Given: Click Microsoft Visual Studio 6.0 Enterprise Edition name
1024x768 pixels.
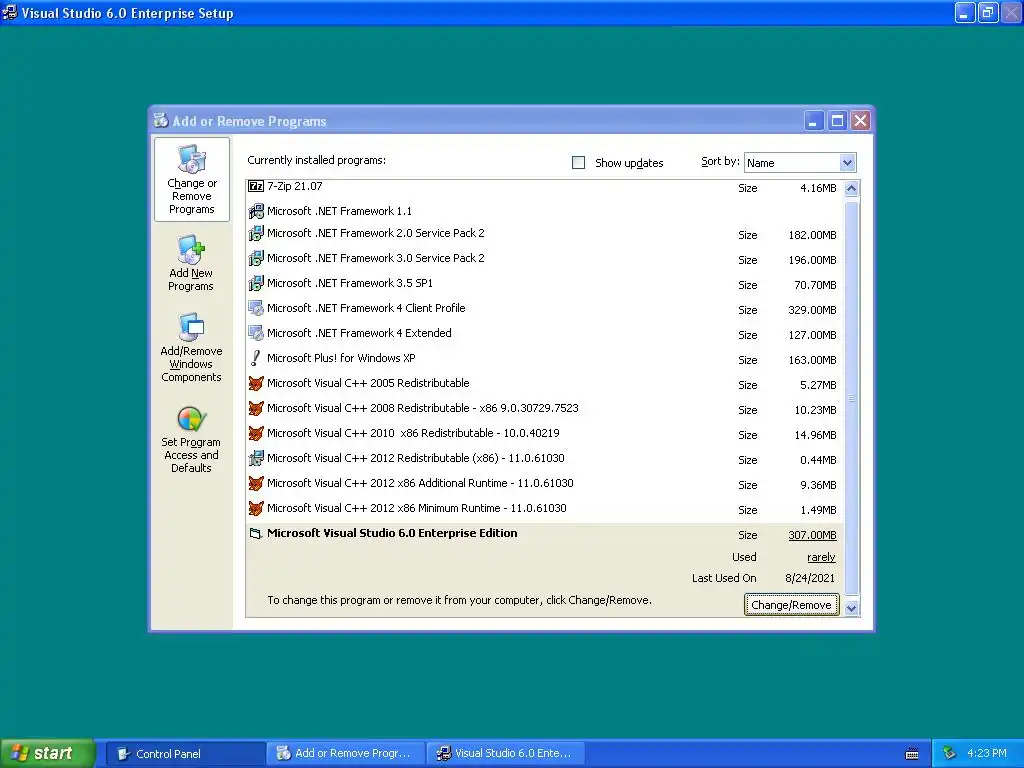Looking at the screenshot, I should click(392, 534).
